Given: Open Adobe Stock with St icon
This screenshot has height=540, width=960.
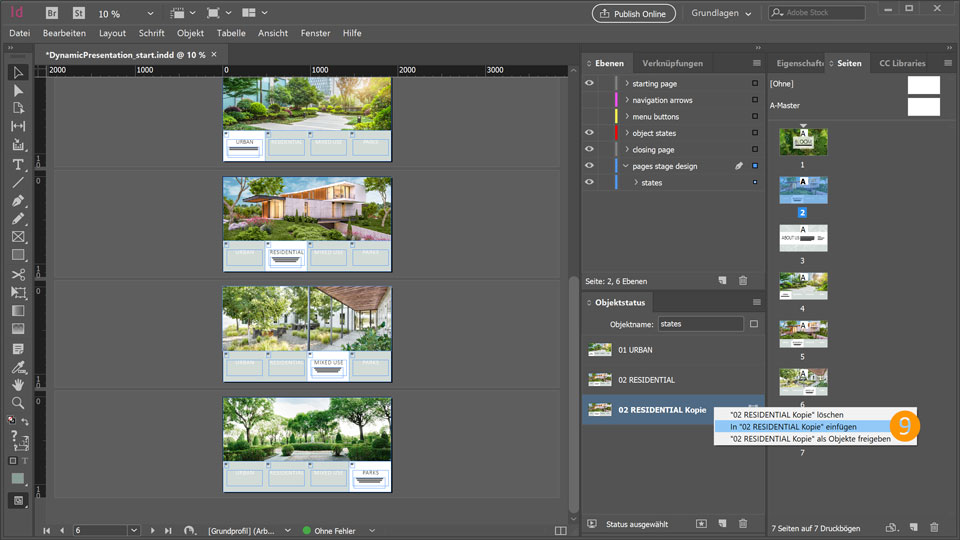Looking at the screenshot, I should pyautogui.click(x=79, y=13).
